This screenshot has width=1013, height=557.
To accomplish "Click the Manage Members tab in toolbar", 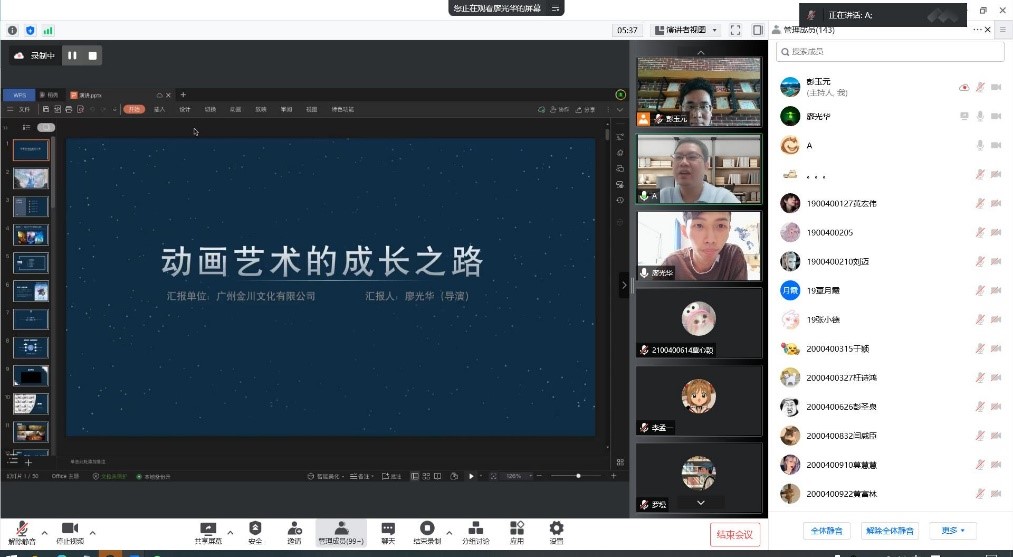I will [x=340, y=531].
